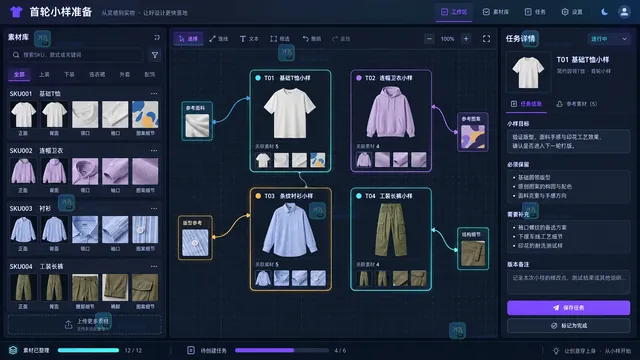
Task: Select SKU001 pattern detail thumbnail
Action: [x=145, y=115]
